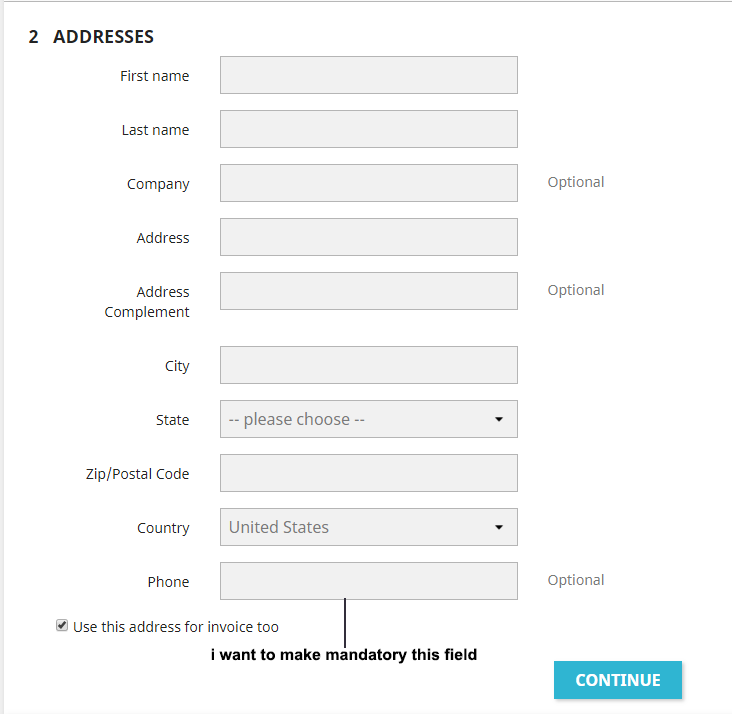This screenshot has height=714, width=732.
Task: Click the City input field
Action: click(x=368, y=365)
